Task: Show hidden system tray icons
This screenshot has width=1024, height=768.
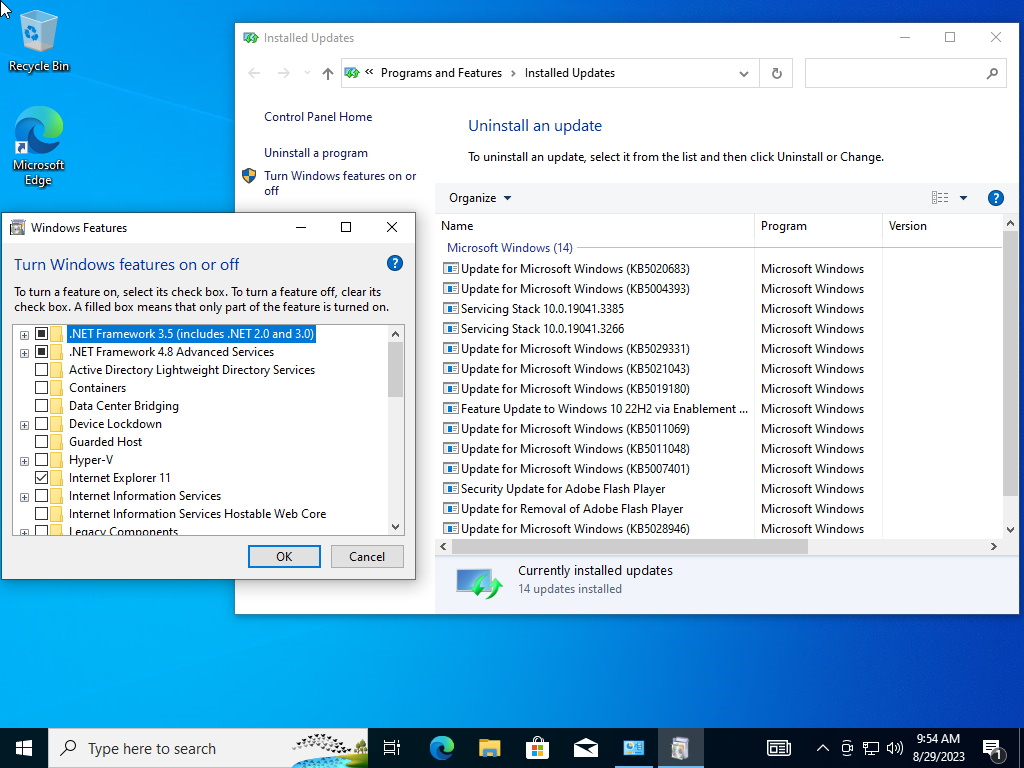Action: 823,748
